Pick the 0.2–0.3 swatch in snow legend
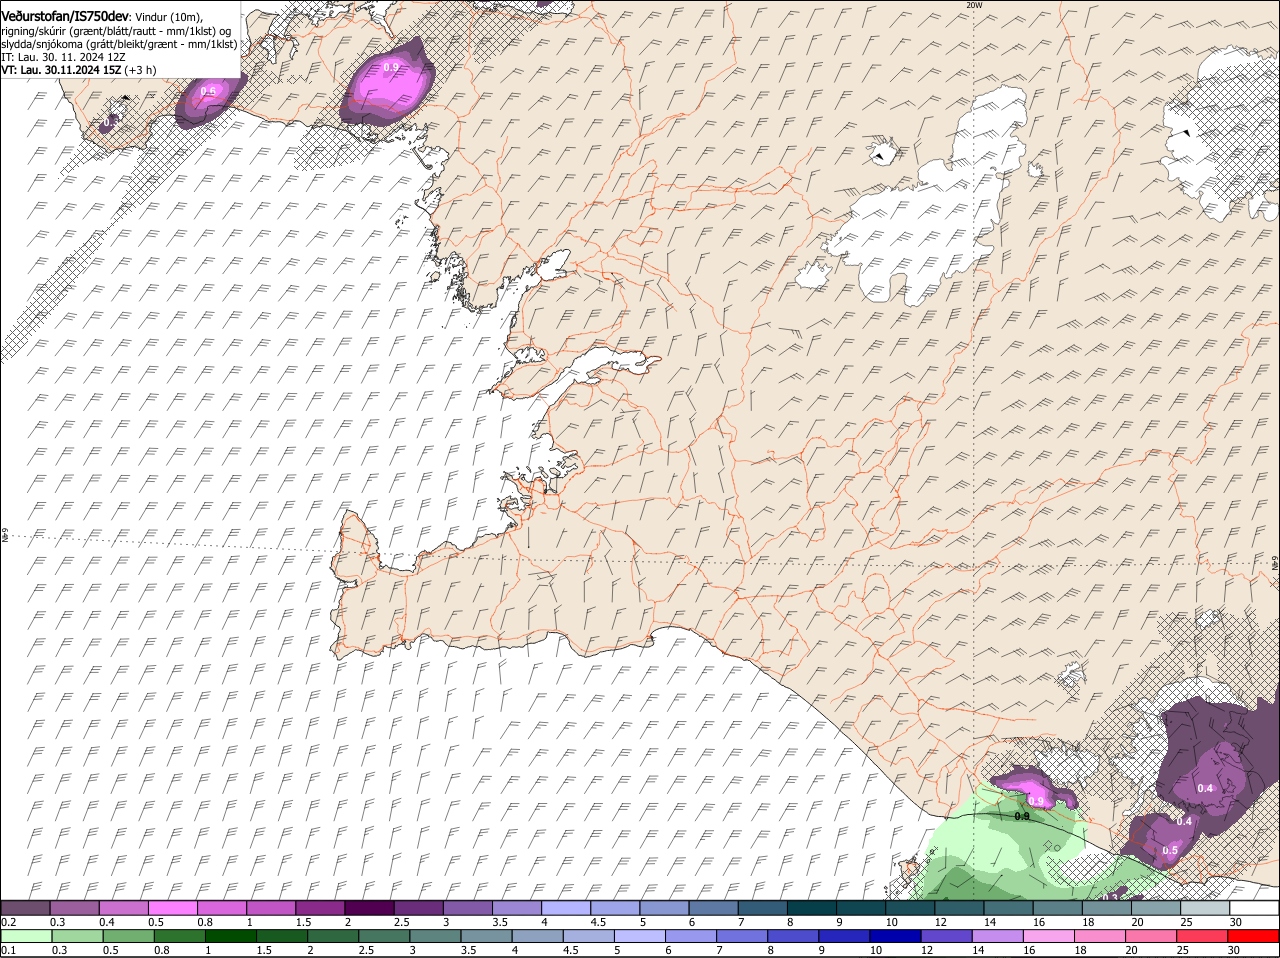This screenshot has height=958, width=1280. (25, 908)
